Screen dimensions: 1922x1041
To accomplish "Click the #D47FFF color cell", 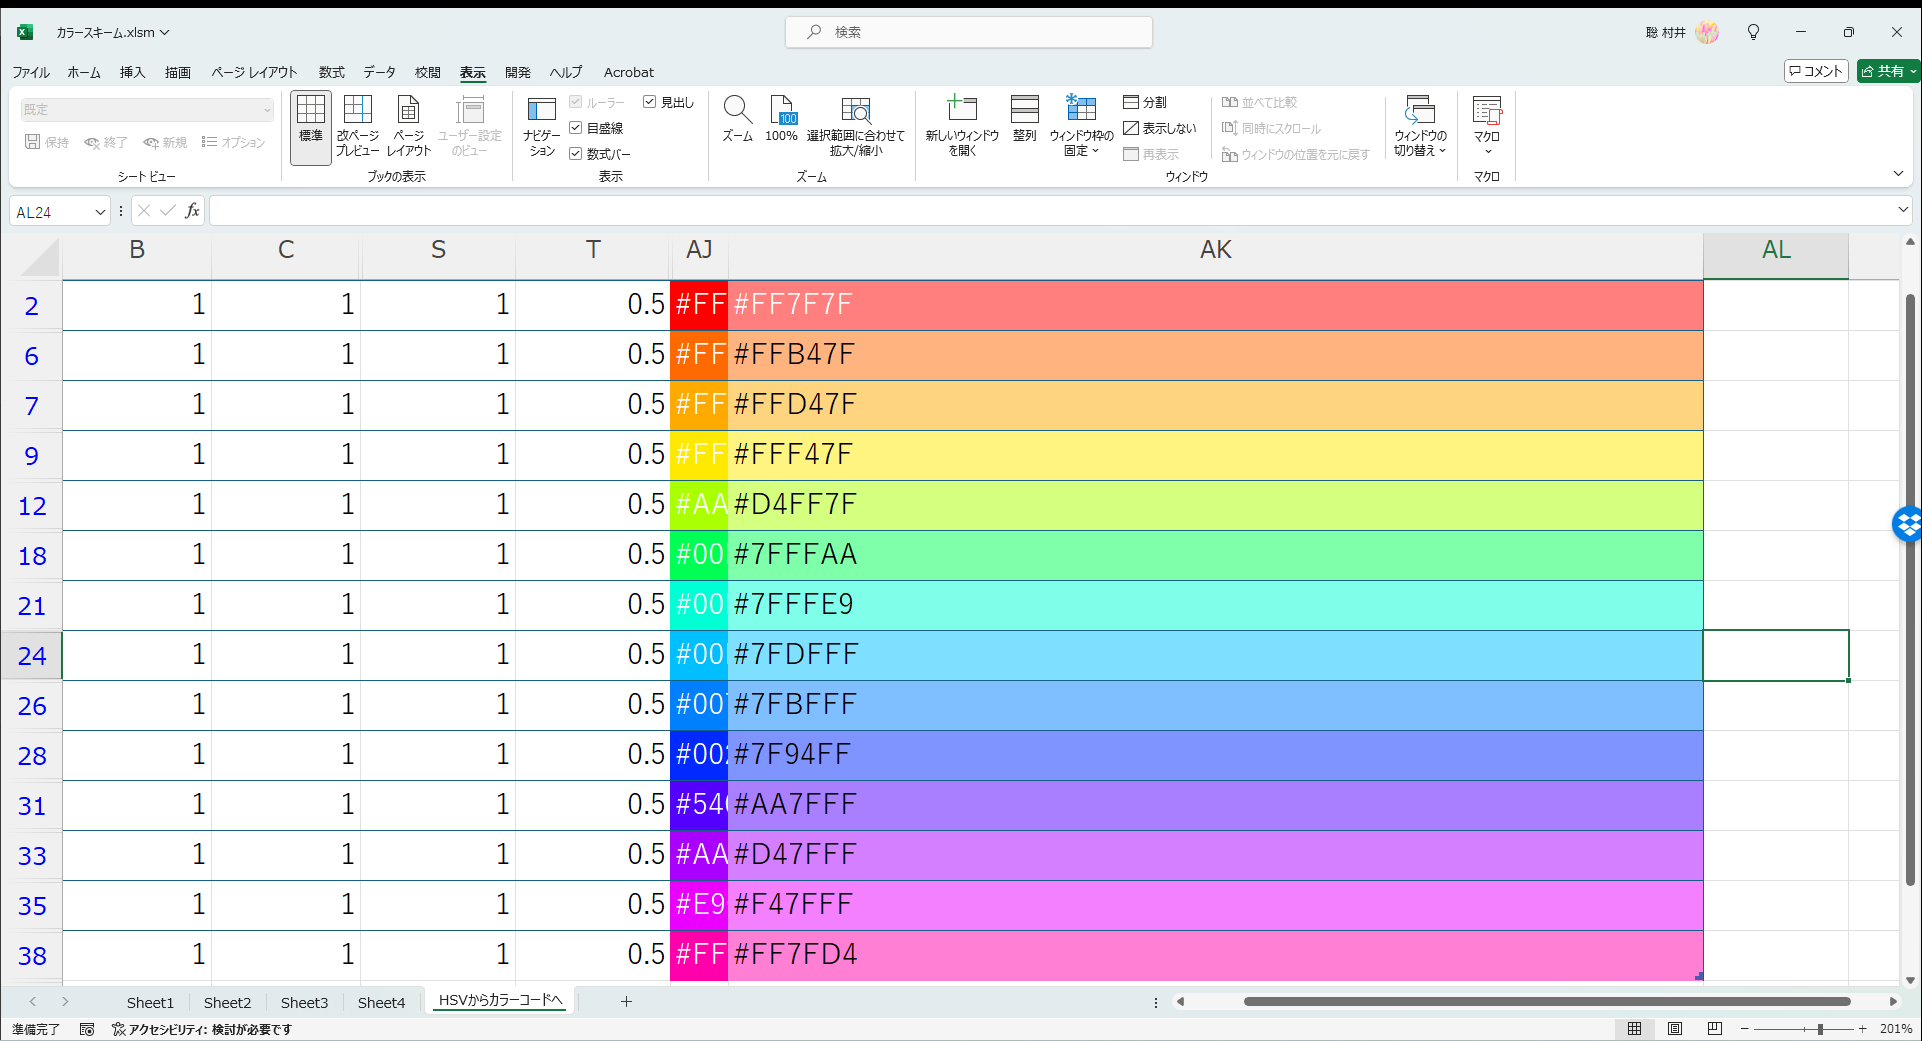I will (1215, 855).
